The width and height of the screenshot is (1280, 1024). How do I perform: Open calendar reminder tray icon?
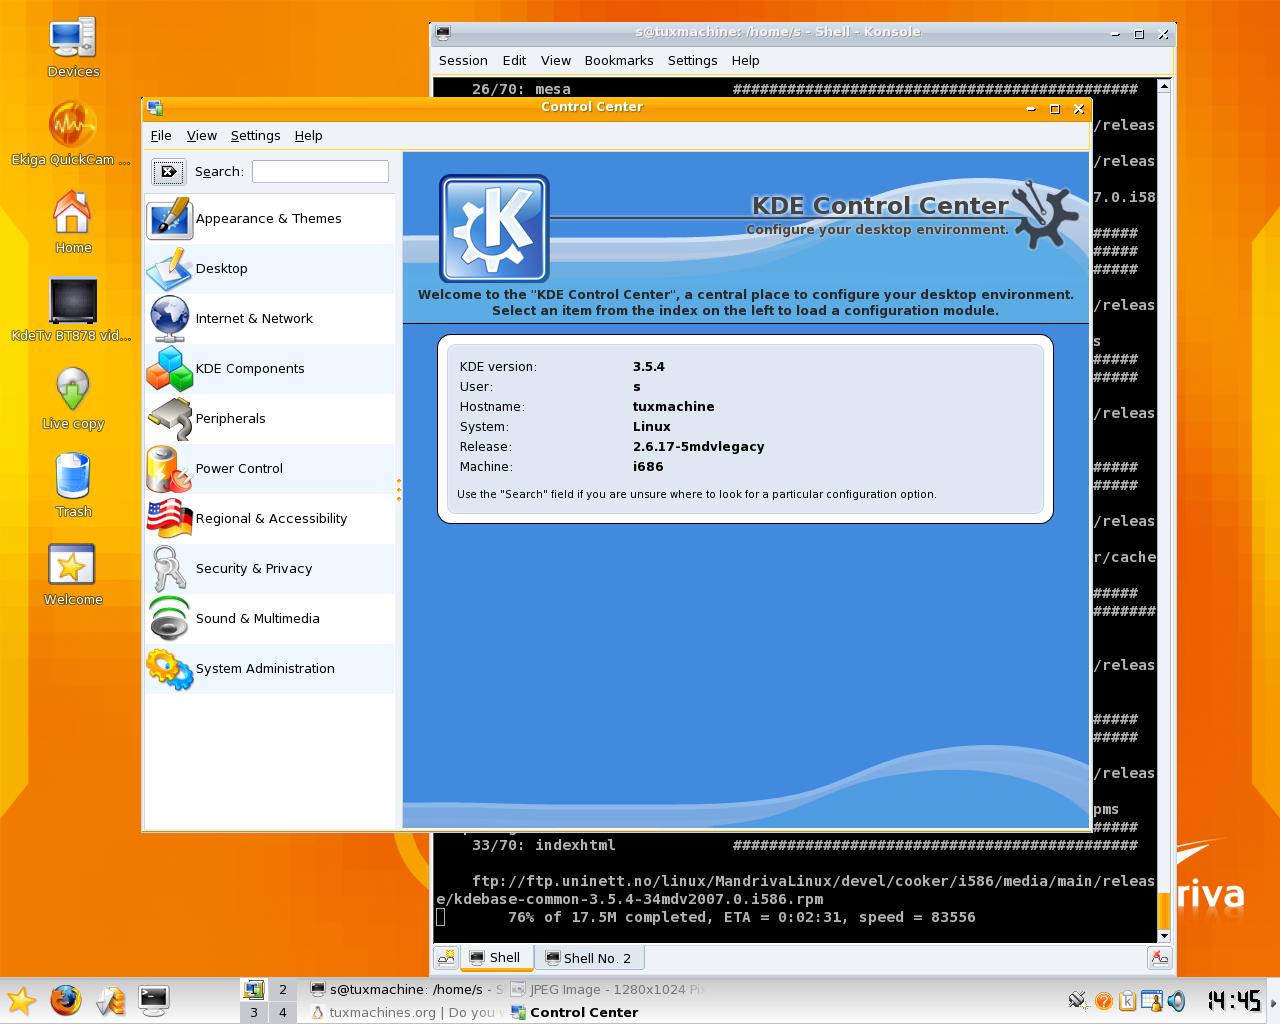(1152, 1001)
